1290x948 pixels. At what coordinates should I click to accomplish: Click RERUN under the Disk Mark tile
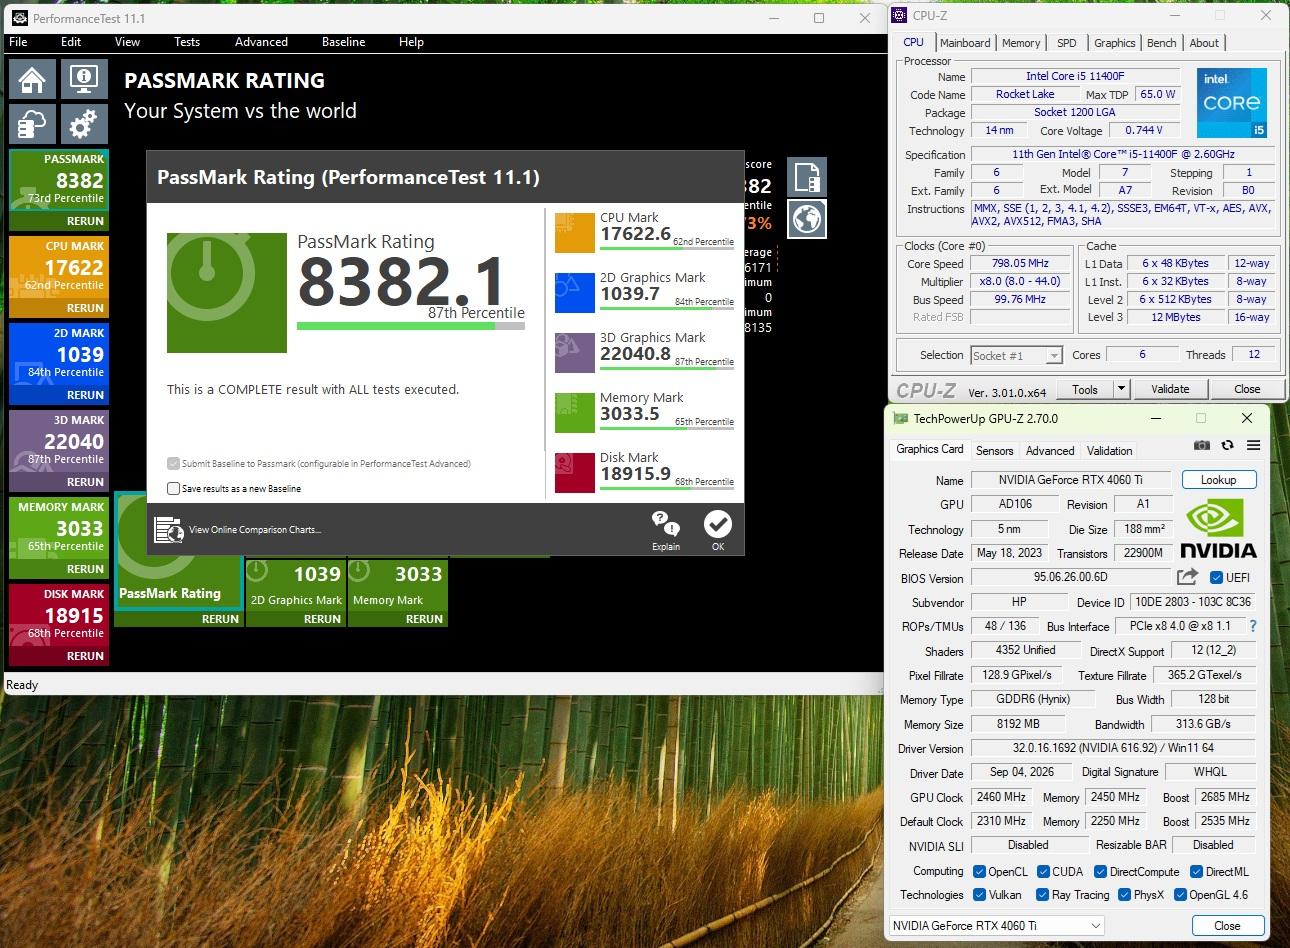[85, 656]
